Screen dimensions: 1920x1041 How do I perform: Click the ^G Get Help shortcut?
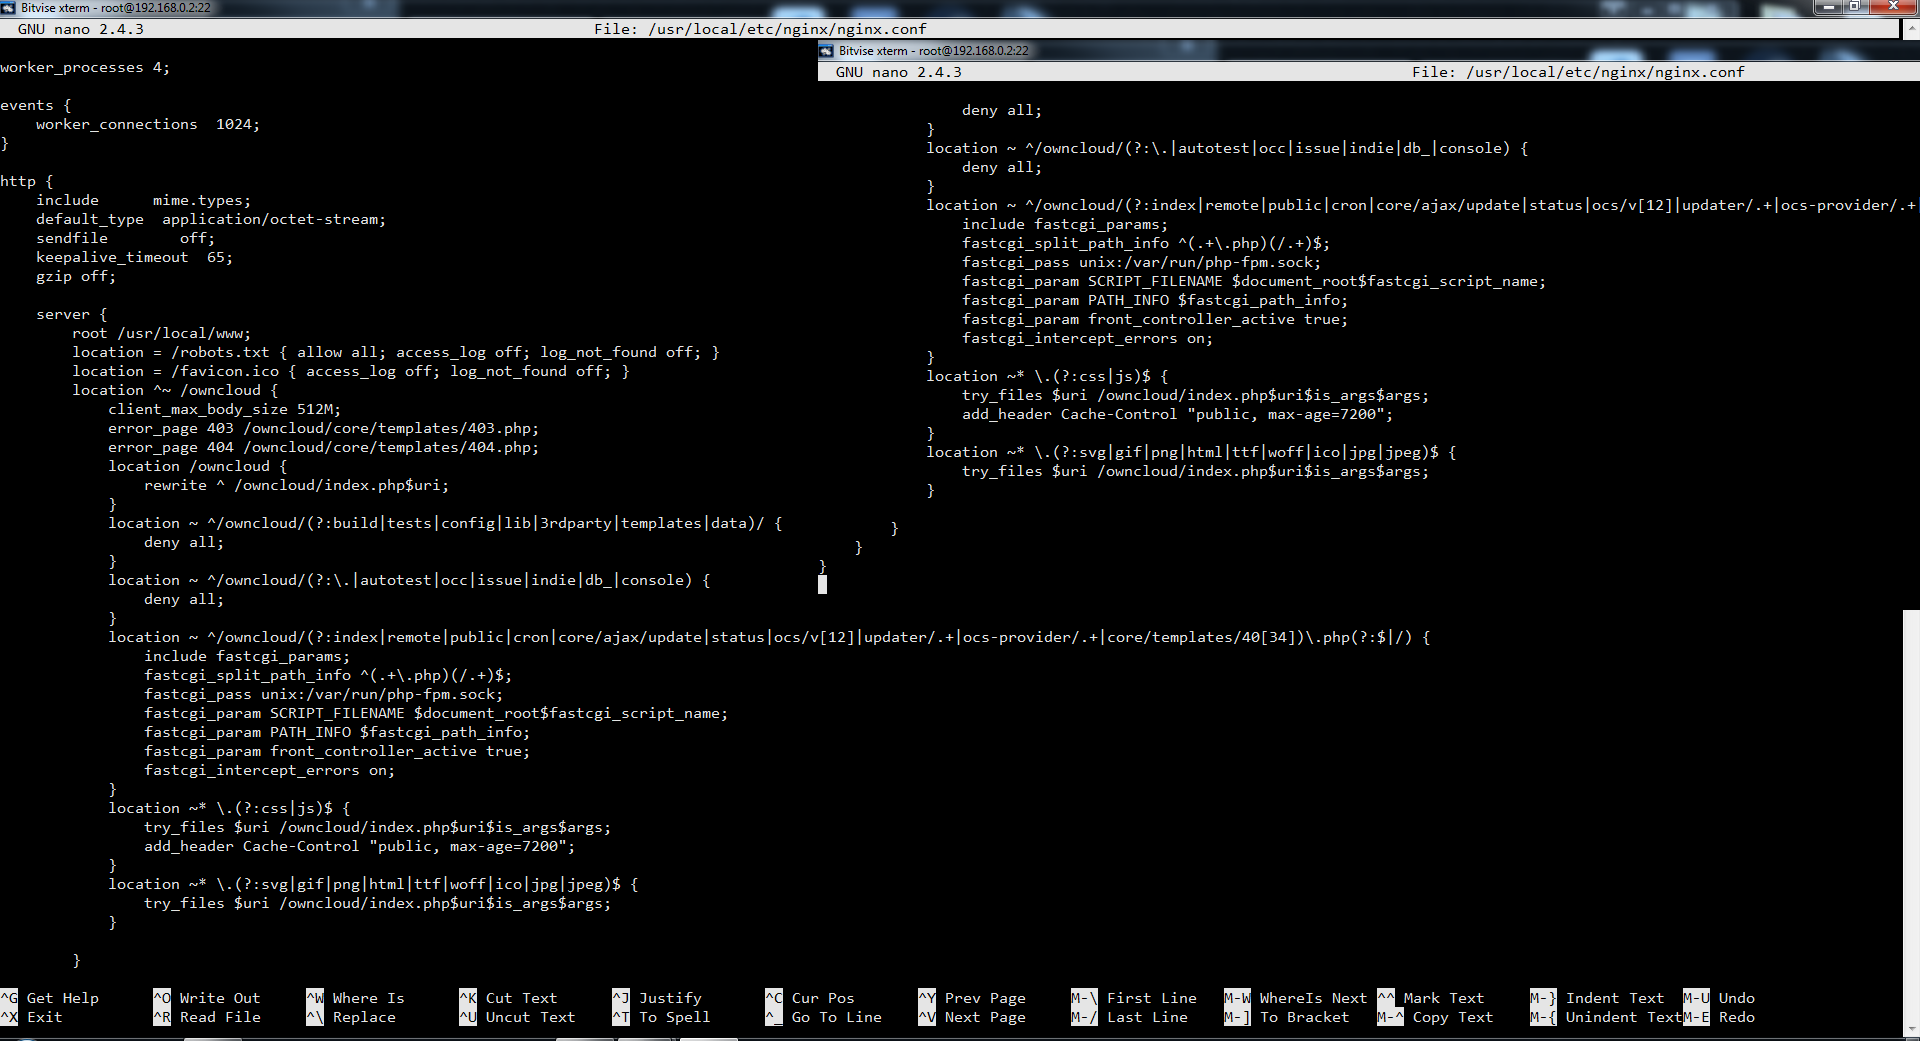pyautogui.click(x=50, y=998)
